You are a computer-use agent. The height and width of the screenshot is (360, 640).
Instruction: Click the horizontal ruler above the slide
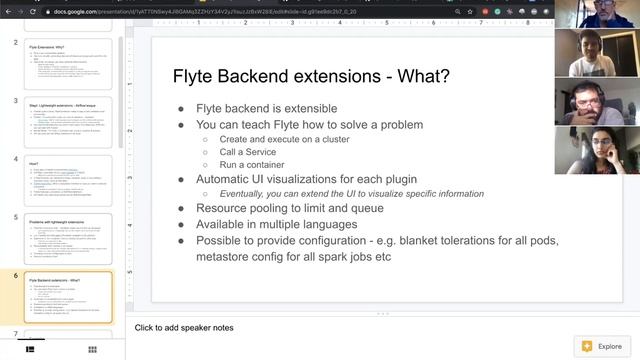click(x=344, y=23)
